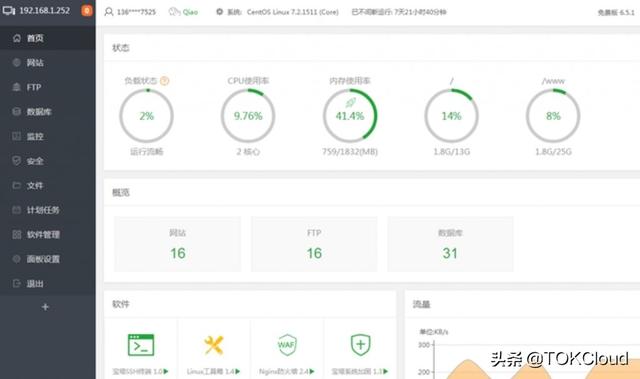This screenshot has height=379, width=640.
Task: Open the 首页 home menu item
Action: 48,38
